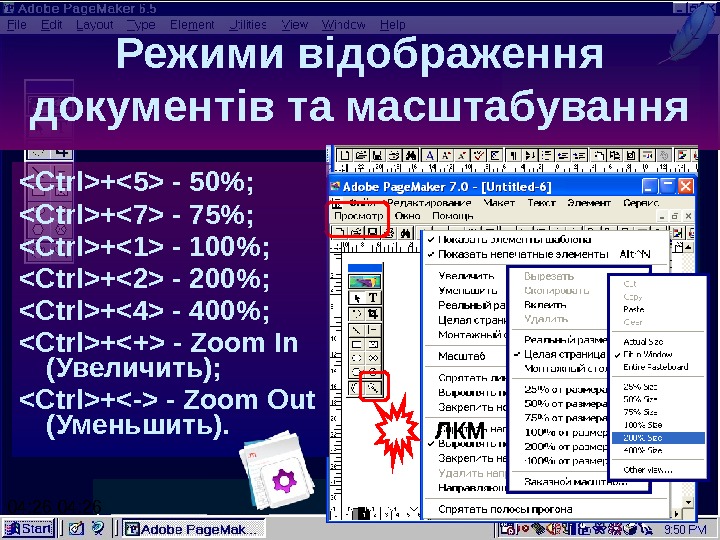Open View menu in PageMaker 6.5
This screenshot has height=540, width=720.
(x=294, y=25)
